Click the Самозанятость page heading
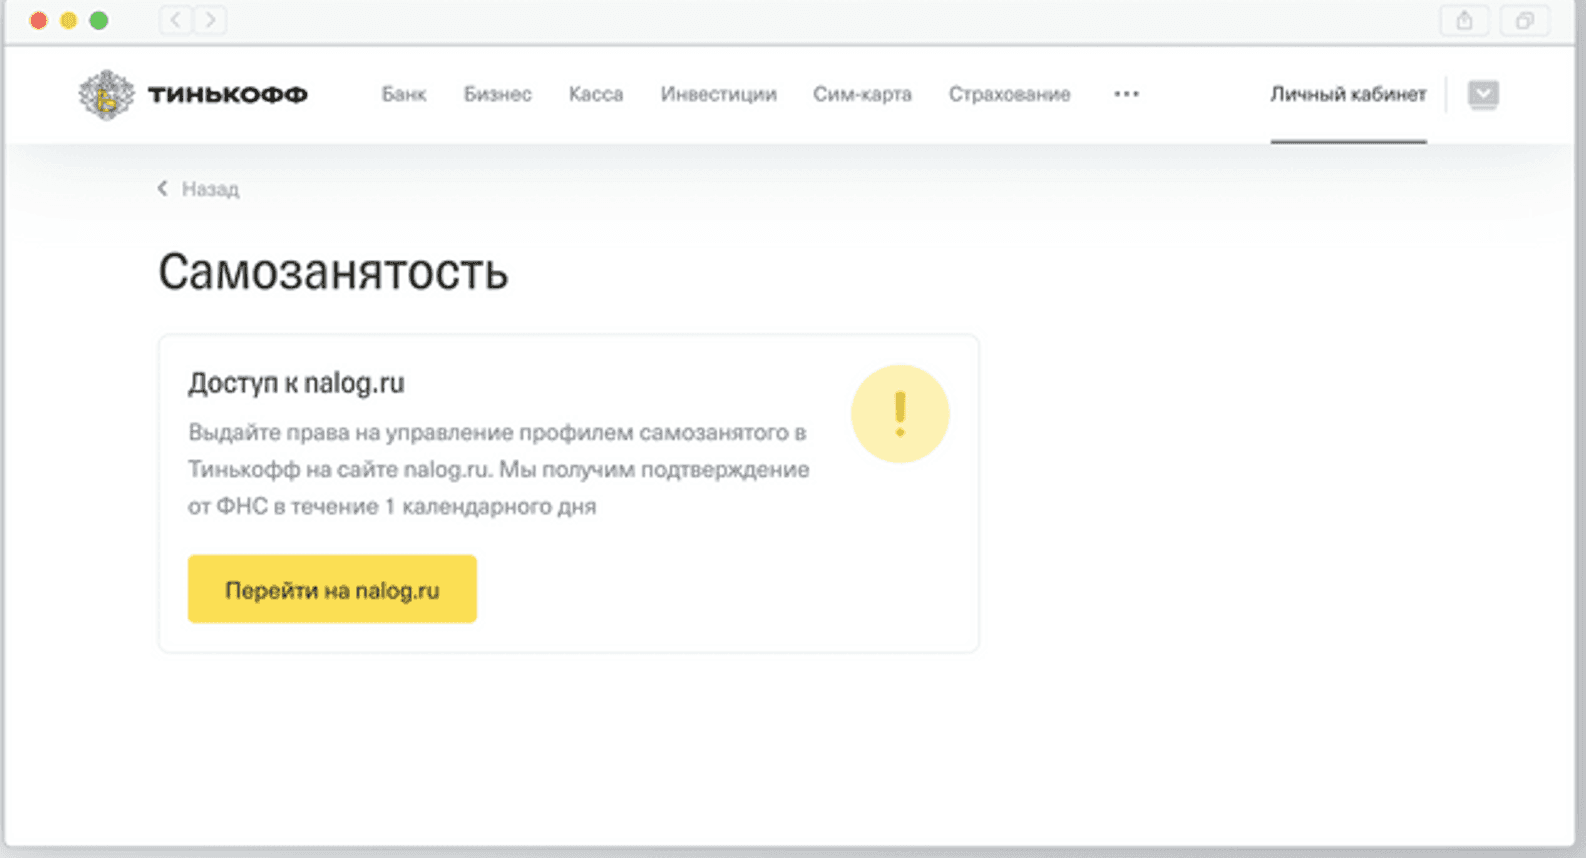This screenshot has height=858, width=1586. 333,271
